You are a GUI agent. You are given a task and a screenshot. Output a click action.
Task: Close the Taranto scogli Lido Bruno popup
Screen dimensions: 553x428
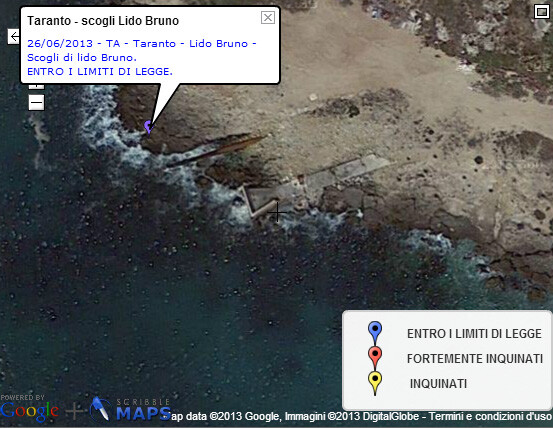(x=268, y=17)
